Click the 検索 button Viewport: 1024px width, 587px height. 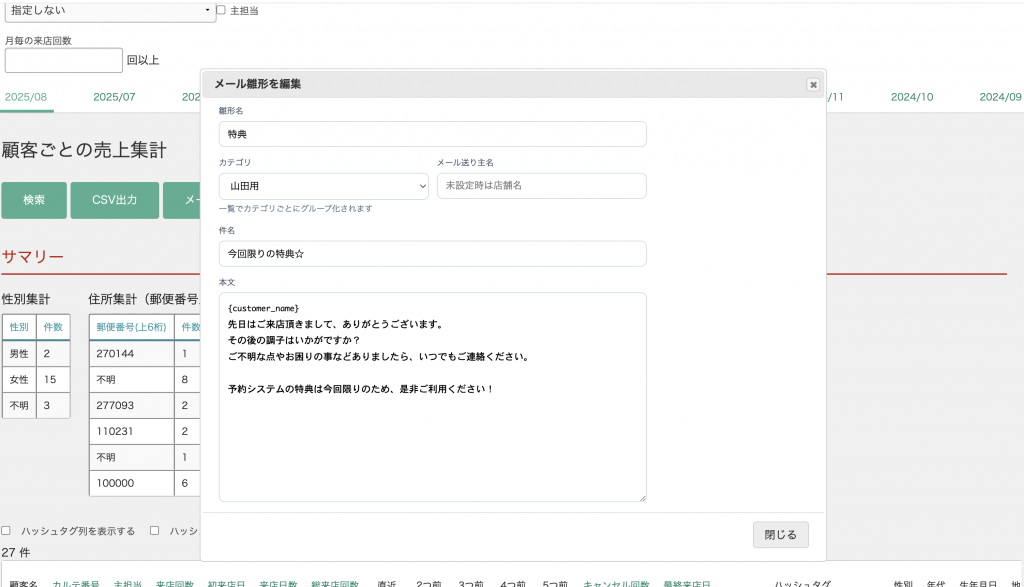point(34,200)
